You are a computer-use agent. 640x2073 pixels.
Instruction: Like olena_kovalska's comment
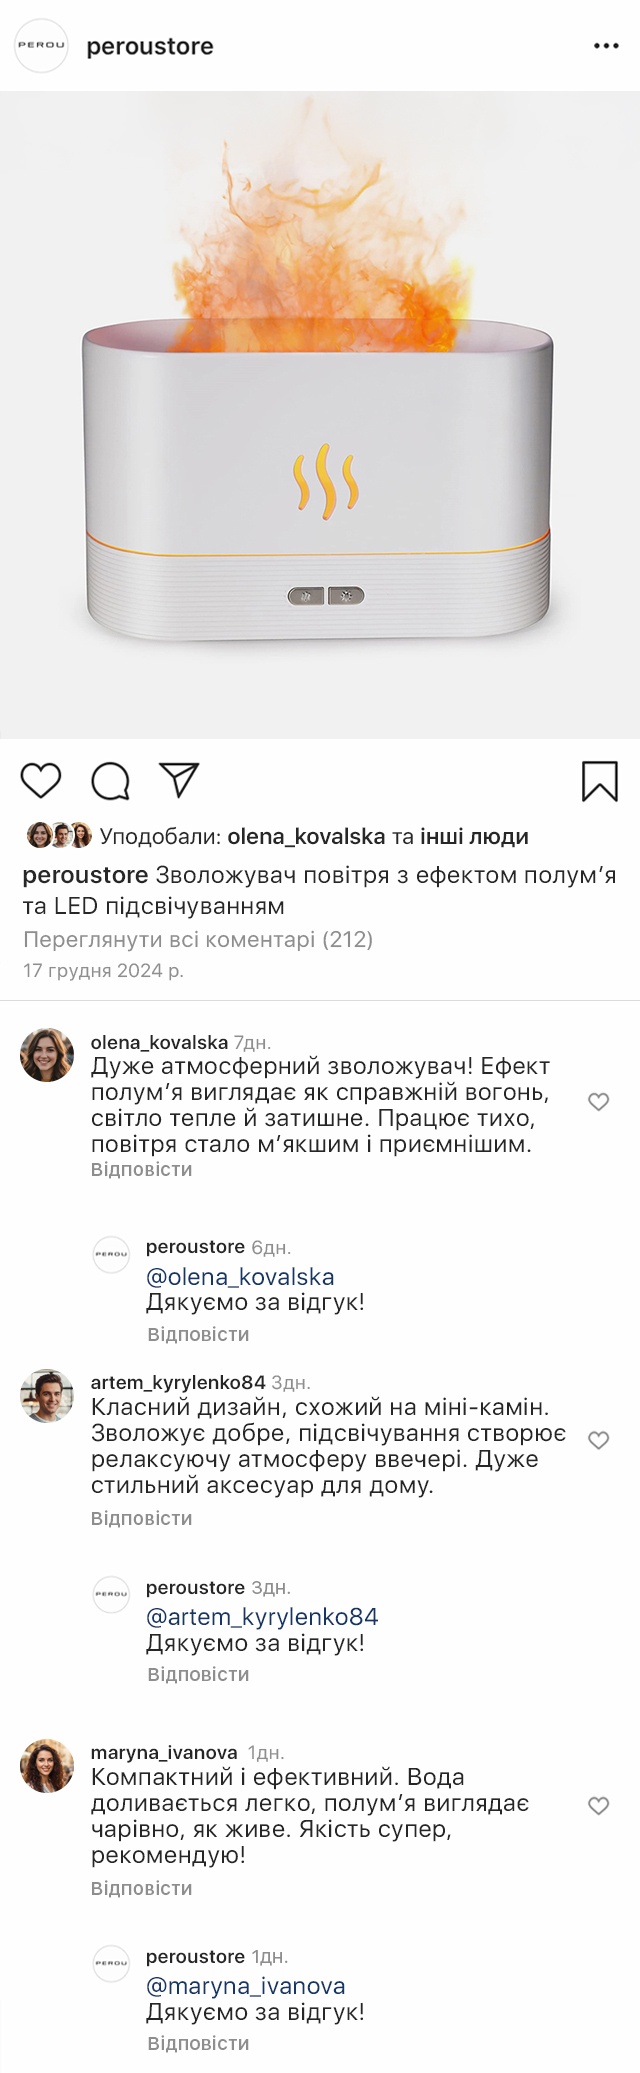click(598, 1102)
